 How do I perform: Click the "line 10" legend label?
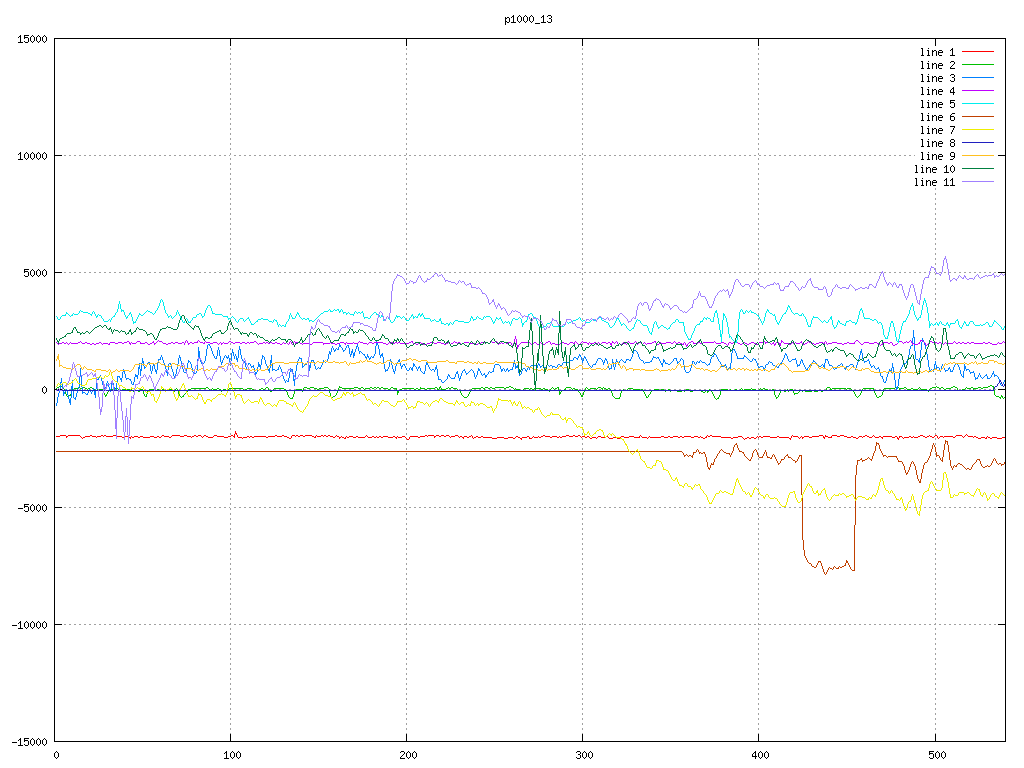(x=934, y=169)
